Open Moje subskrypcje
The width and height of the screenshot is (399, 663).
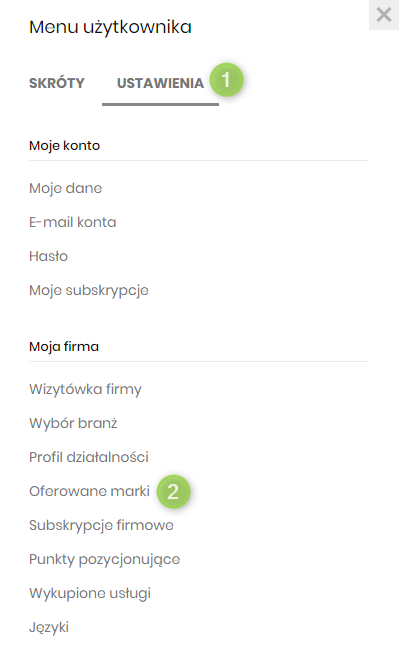click(89, 290)
